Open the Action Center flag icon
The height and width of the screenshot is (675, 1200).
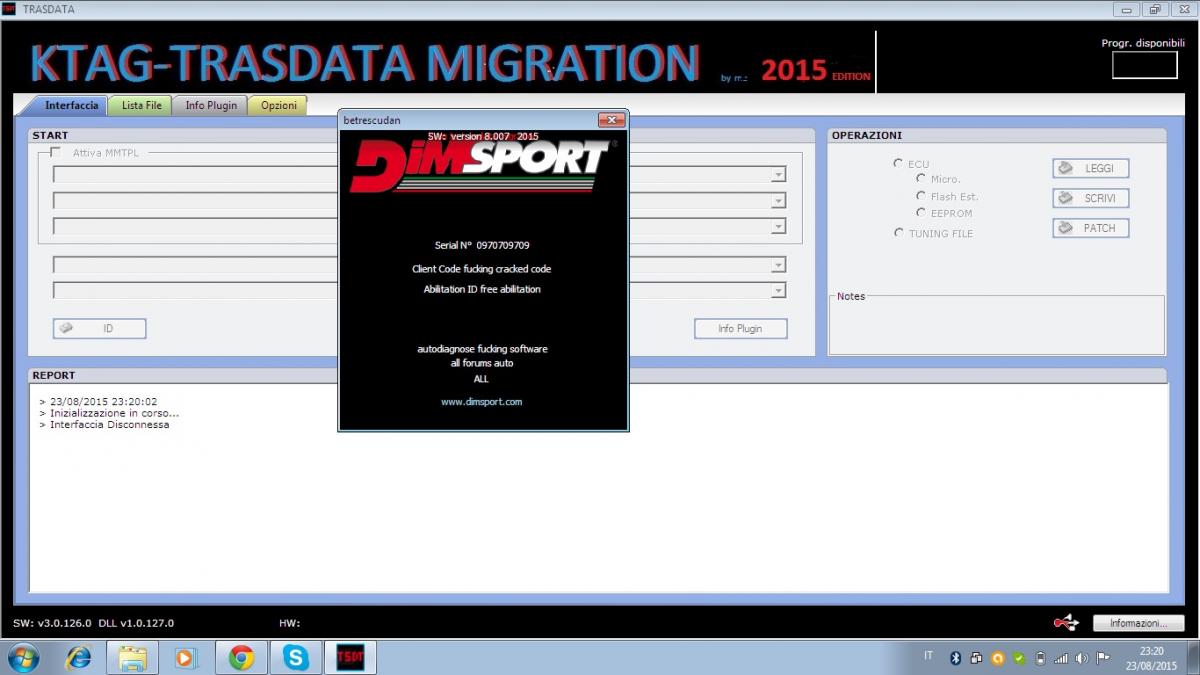tap(1103, 658)
